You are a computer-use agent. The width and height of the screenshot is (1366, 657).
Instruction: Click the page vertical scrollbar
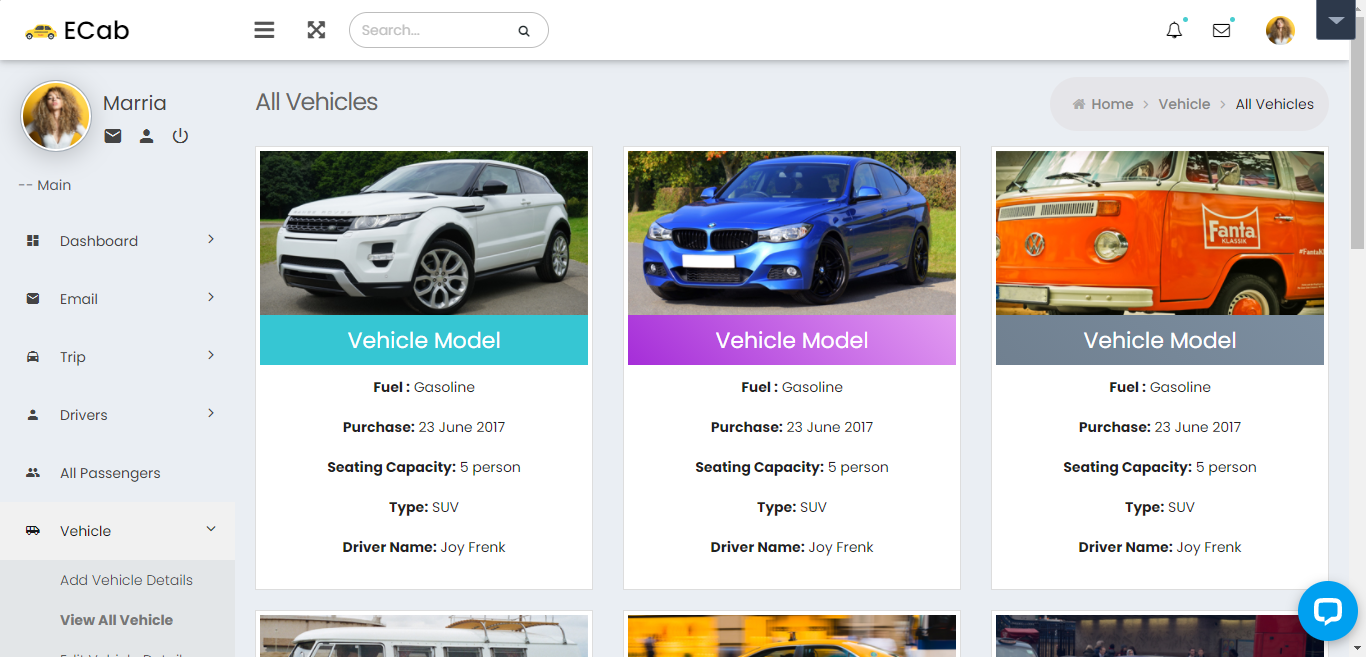[1357, 150]
